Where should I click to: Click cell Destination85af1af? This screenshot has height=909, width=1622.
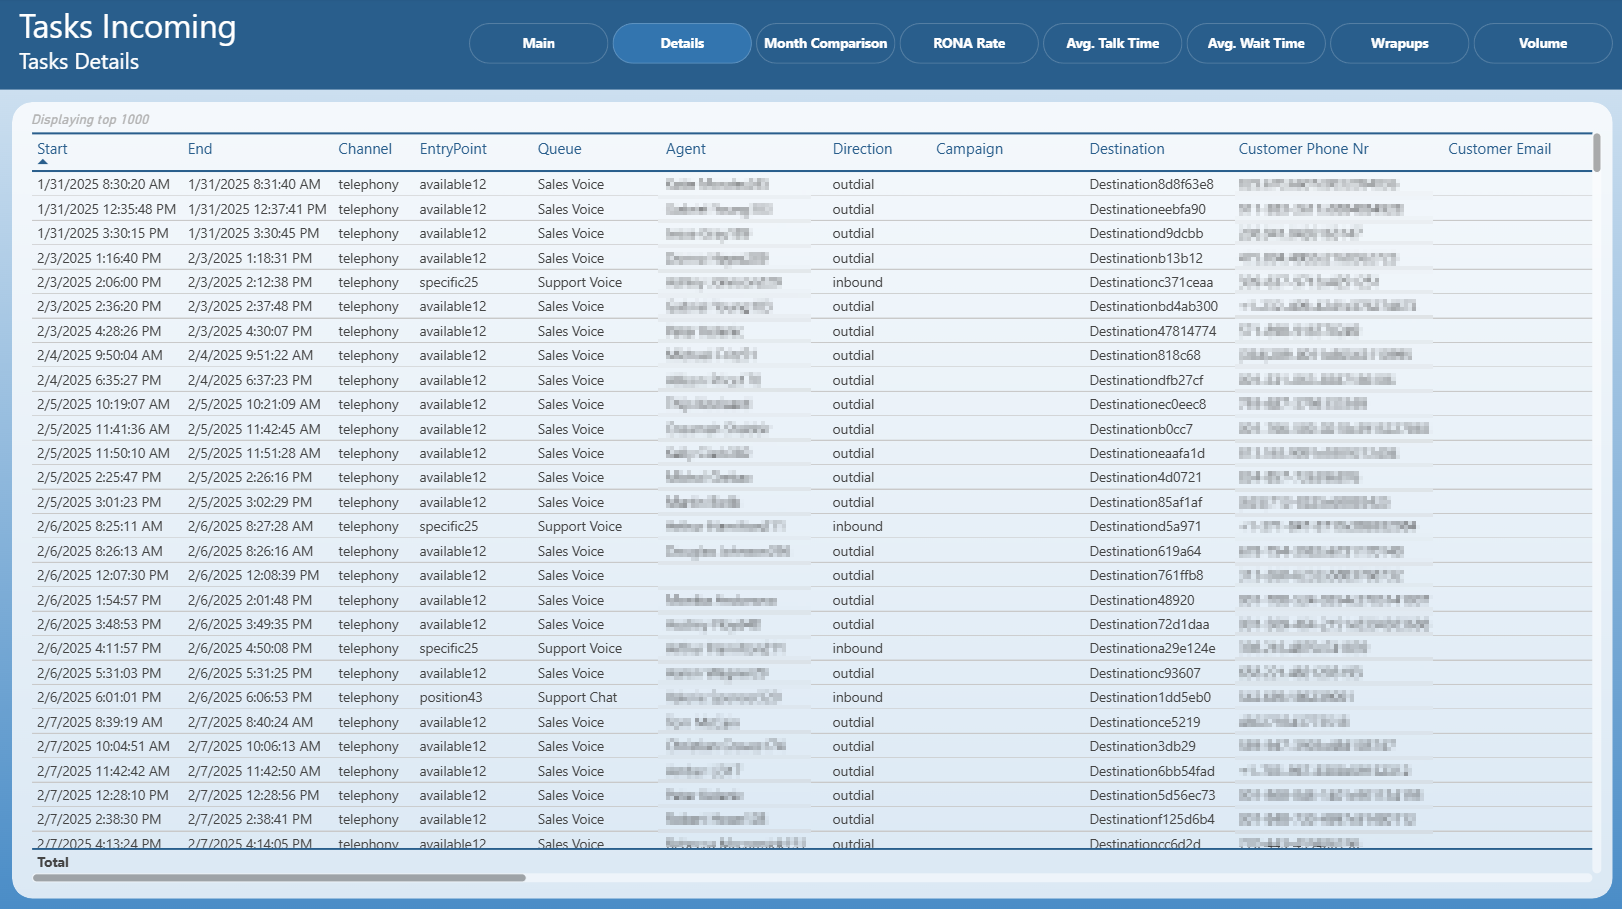1145,503
